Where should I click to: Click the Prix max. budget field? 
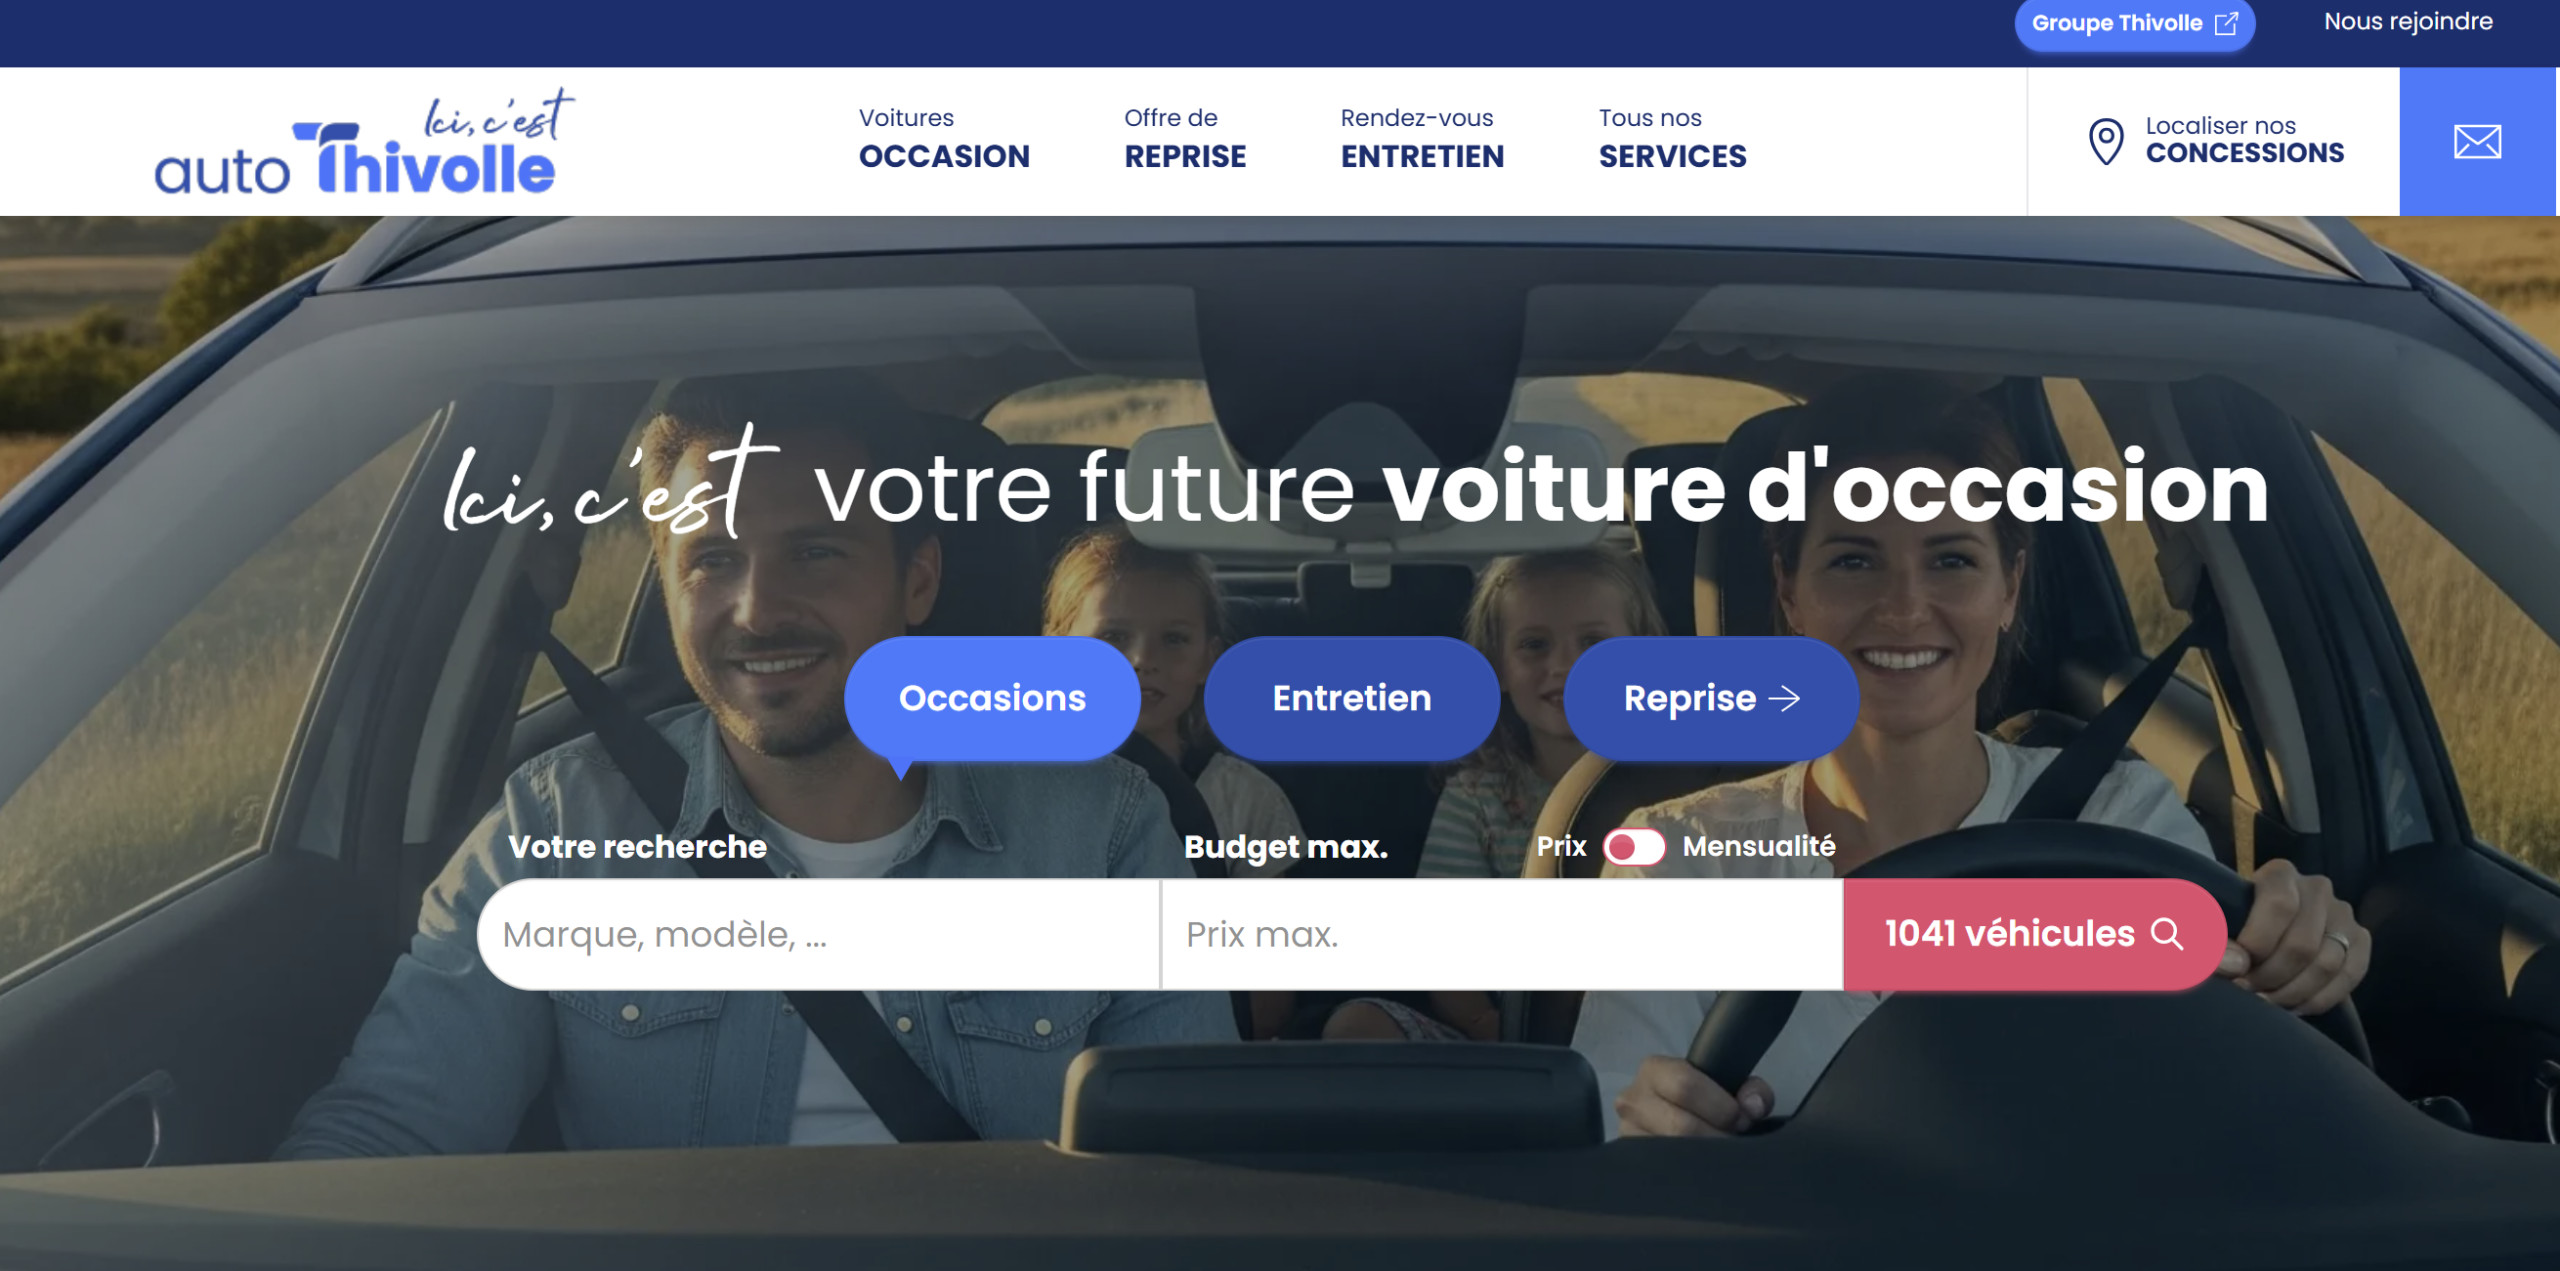(x=1502, y=934)
